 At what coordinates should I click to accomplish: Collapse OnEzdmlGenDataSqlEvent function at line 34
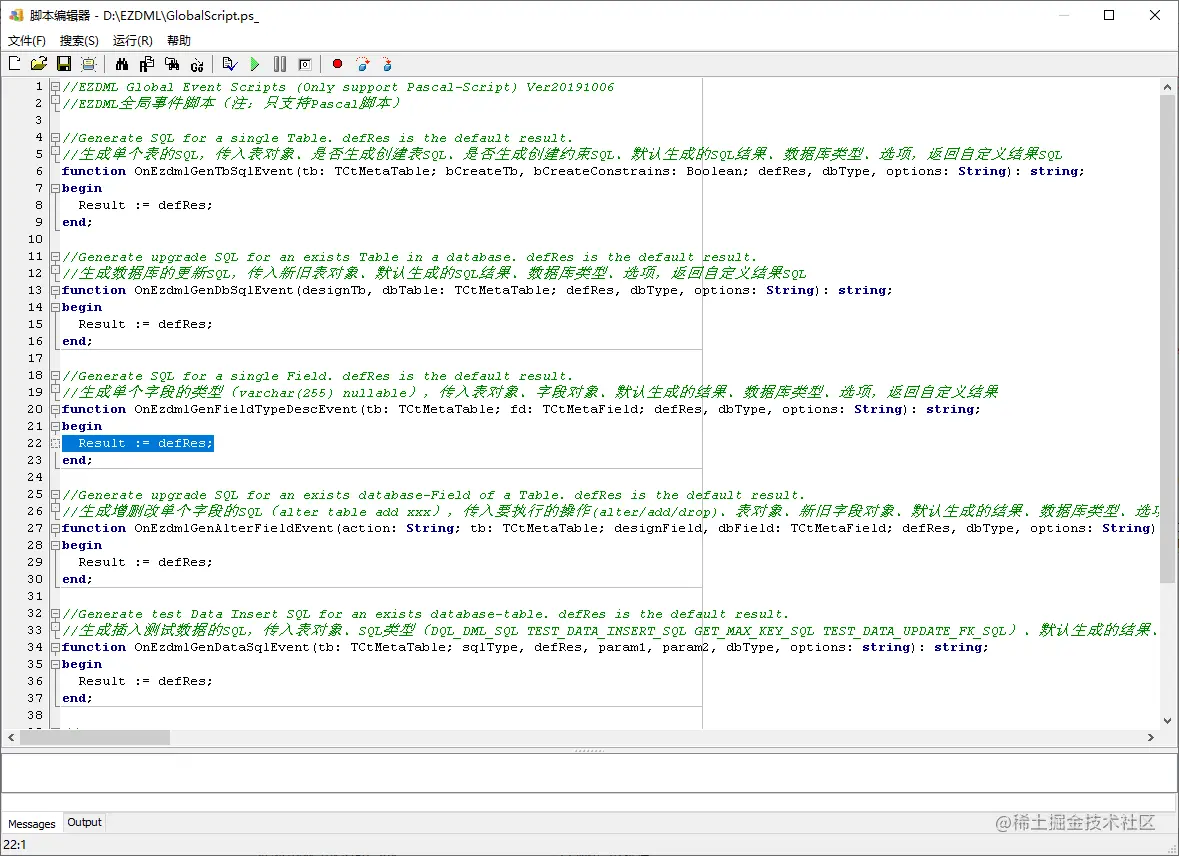pos(55,647)
